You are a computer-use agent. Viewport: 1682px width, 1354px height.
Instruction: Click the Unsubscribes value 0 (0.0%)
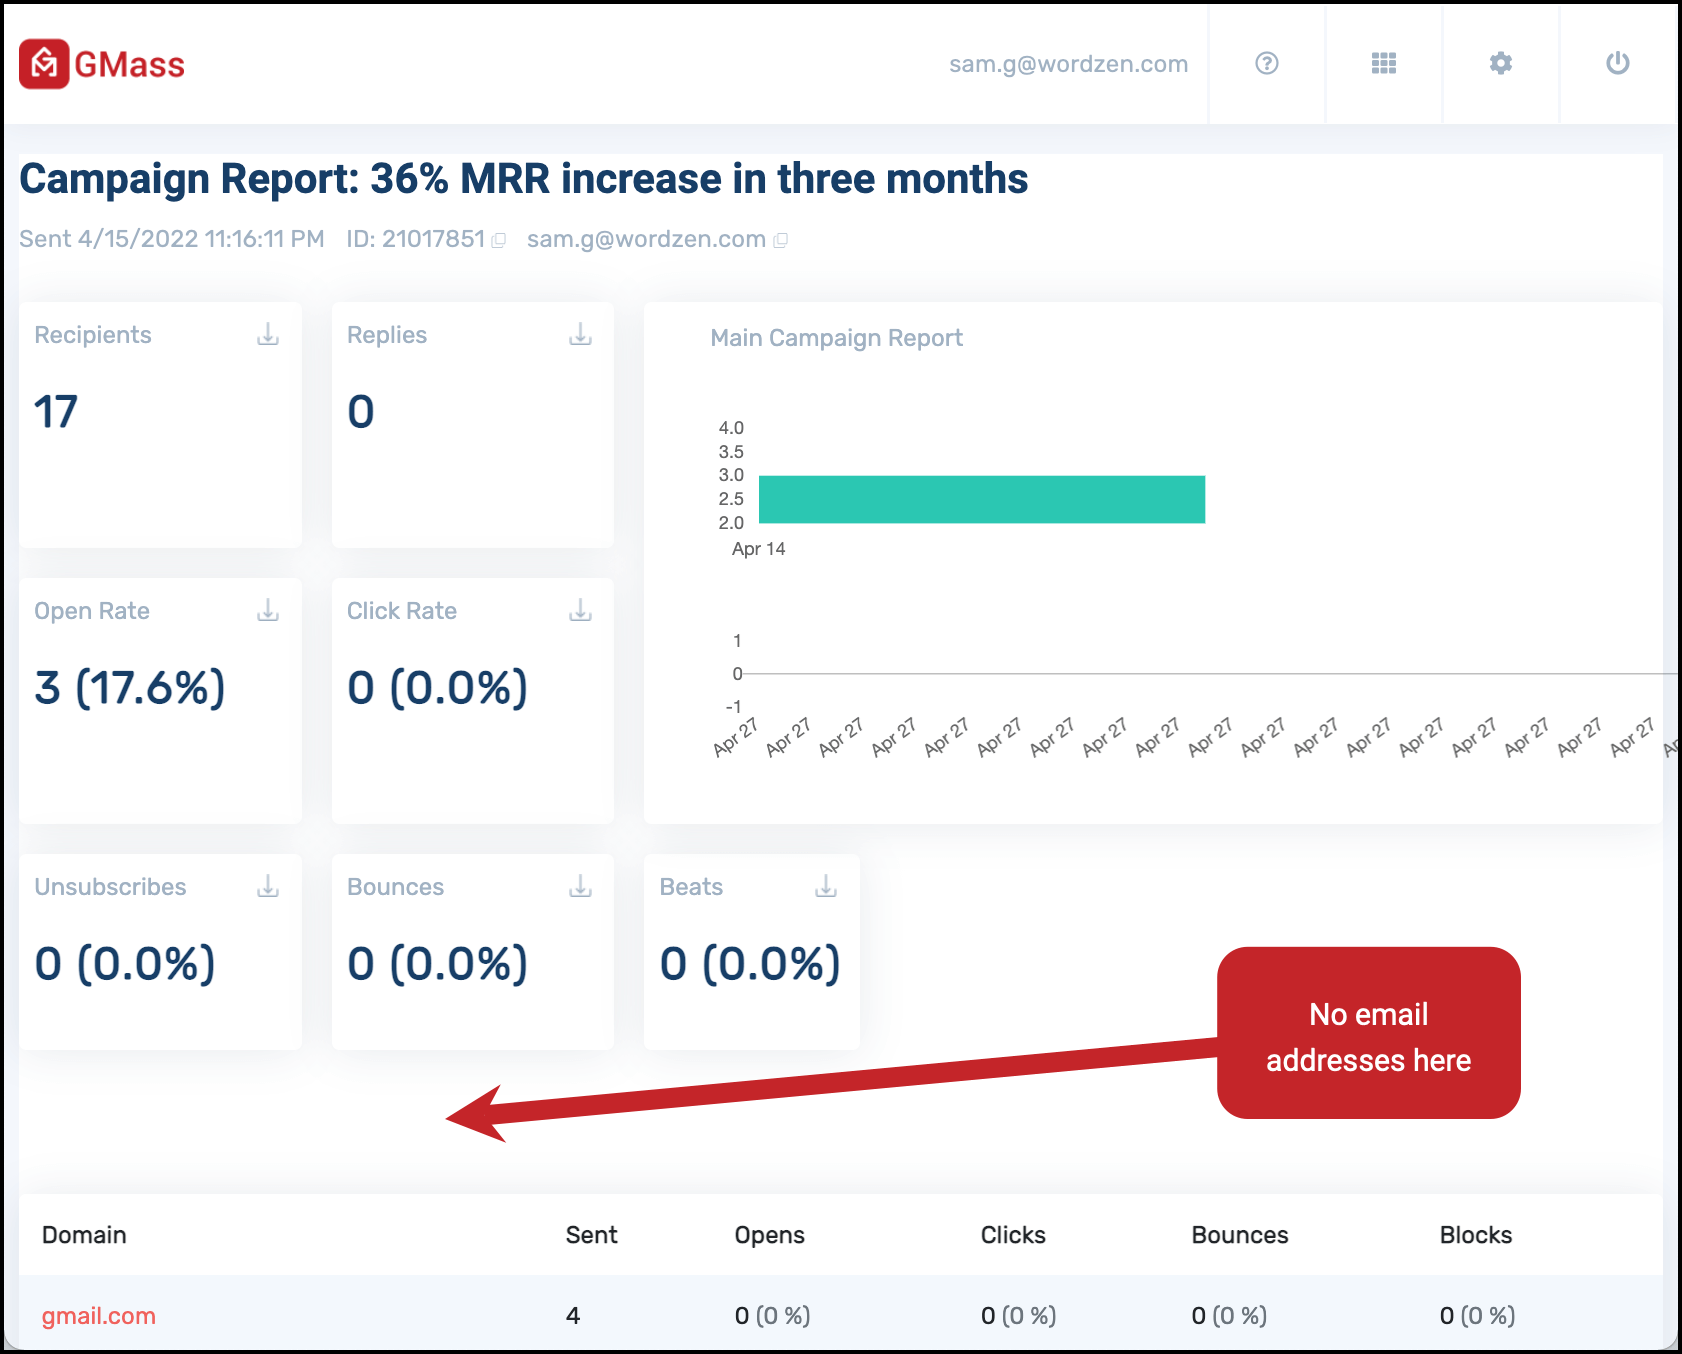pos(125,964)
